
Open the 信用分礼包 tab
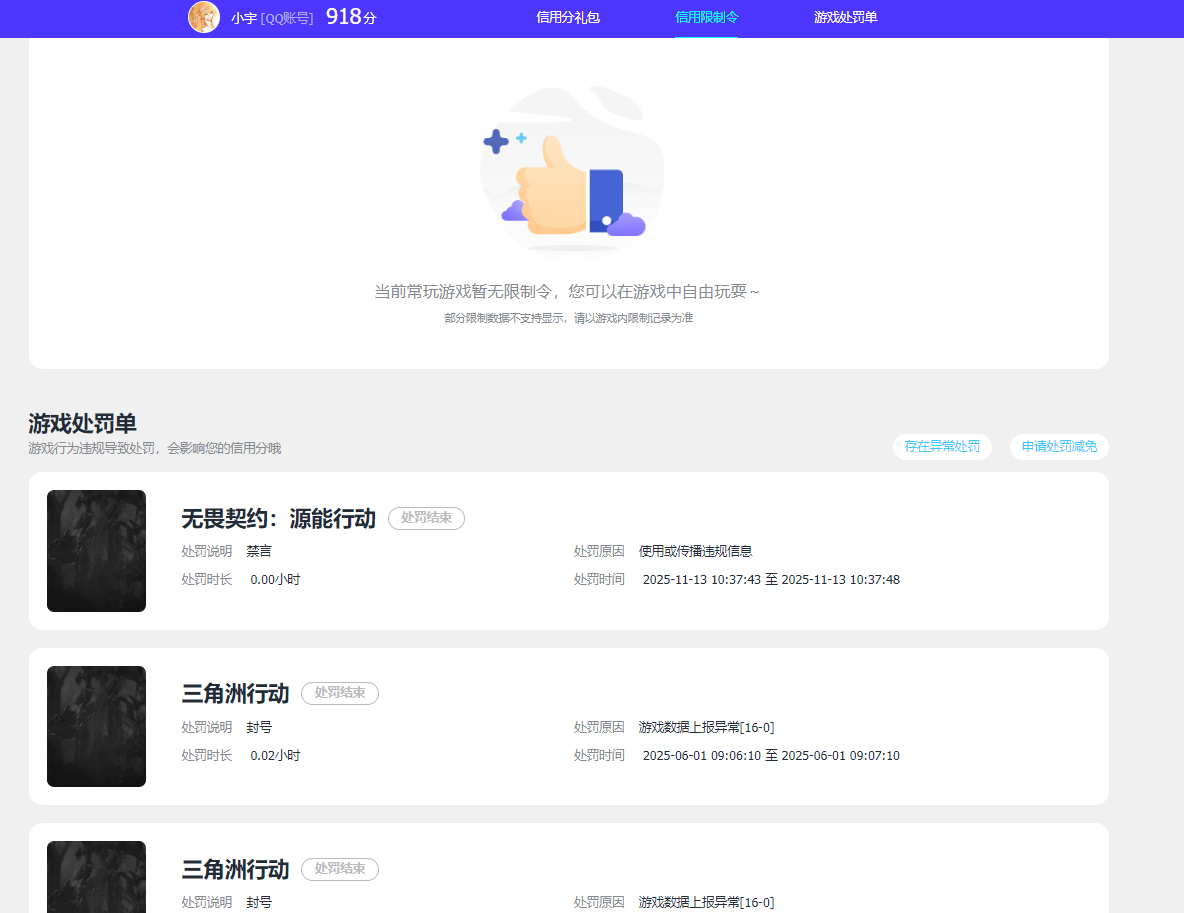point(568,17)
